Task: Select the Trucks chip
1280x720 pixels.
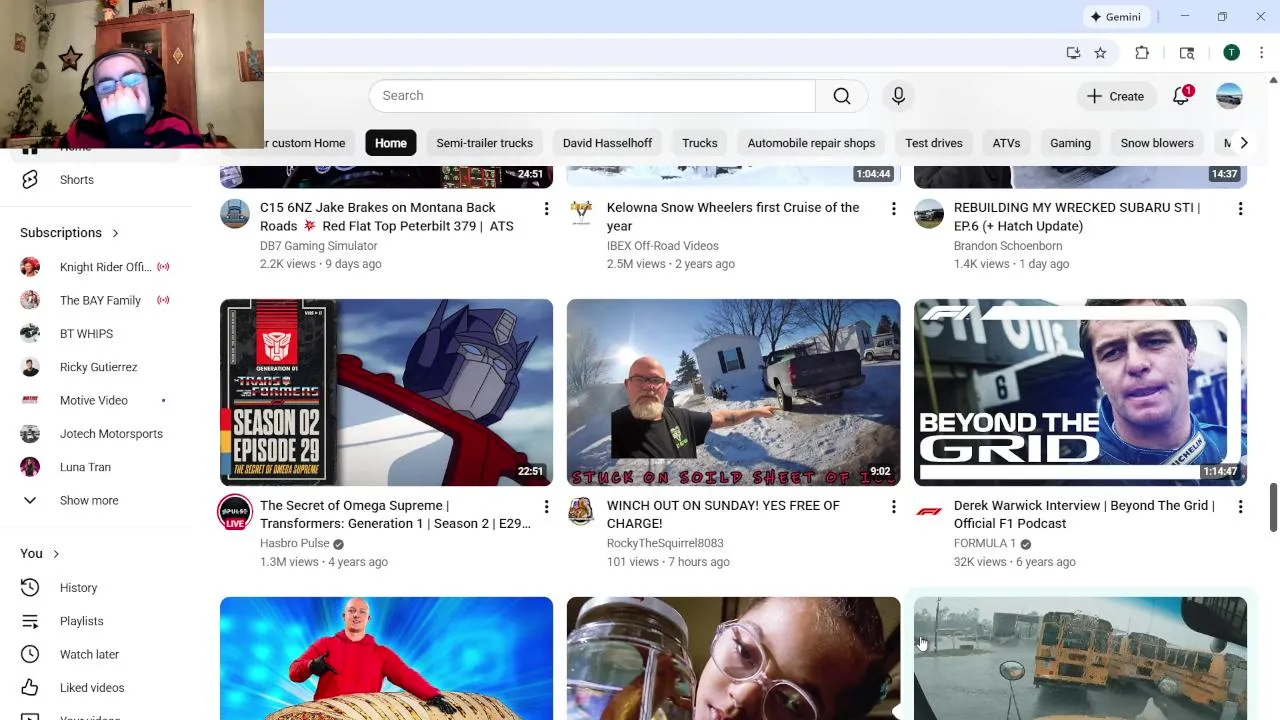Action: [700, 143]
